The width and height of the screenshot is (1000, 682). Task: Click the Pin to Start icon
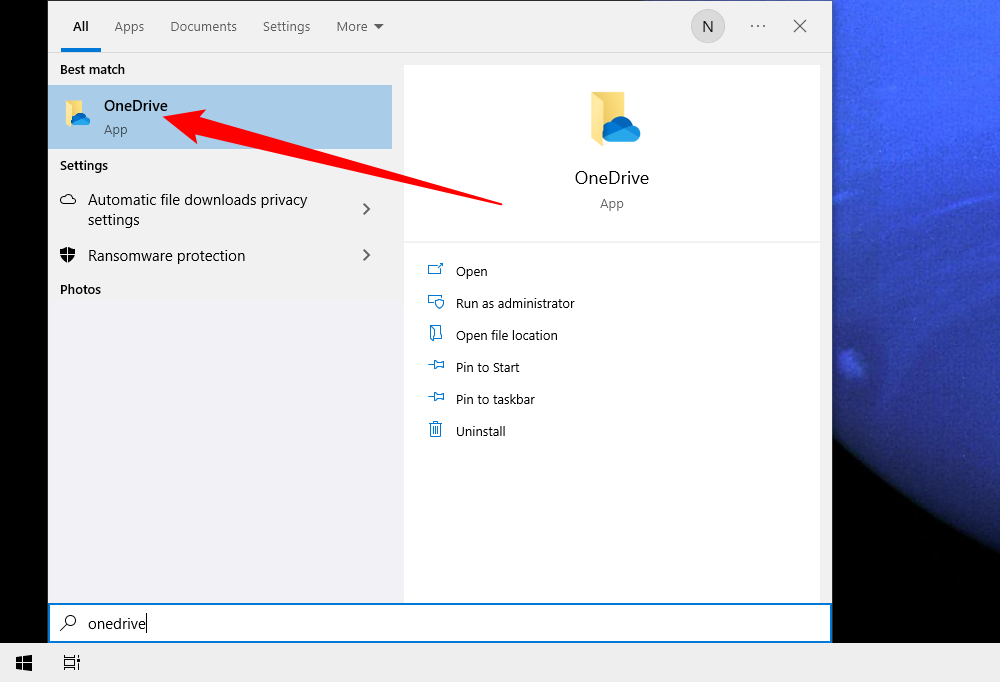click(x=436, y=366)
